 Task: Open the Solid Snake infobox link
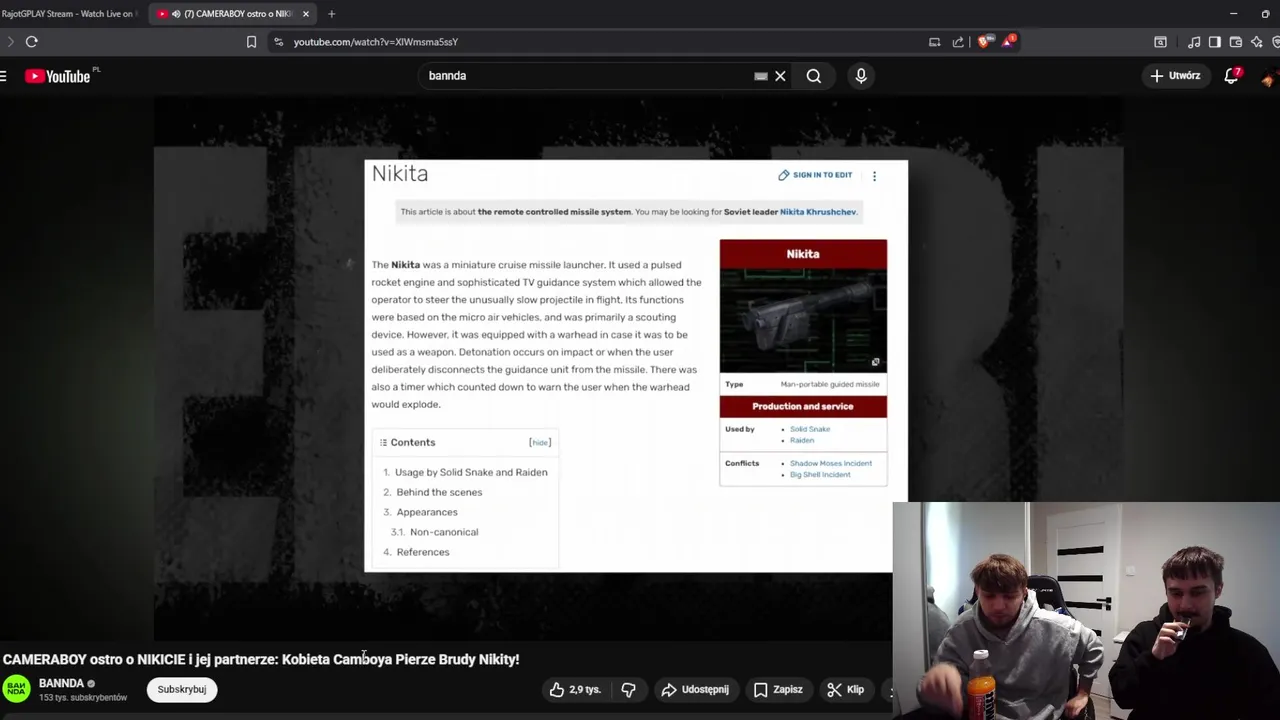coord(810,429)
